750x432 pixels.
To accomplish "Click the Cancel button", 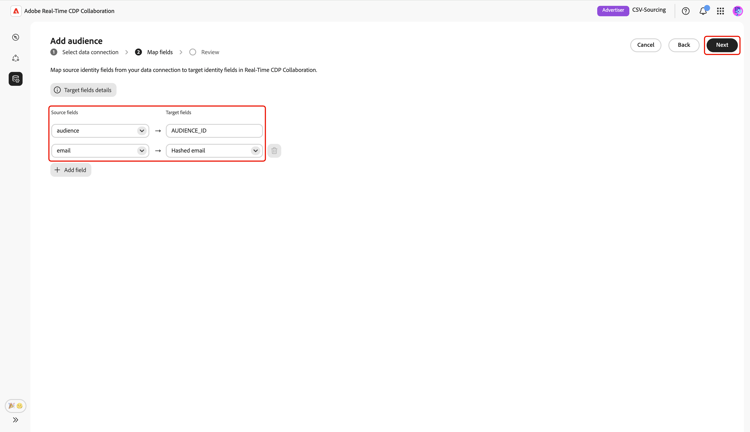I will 645,45.
